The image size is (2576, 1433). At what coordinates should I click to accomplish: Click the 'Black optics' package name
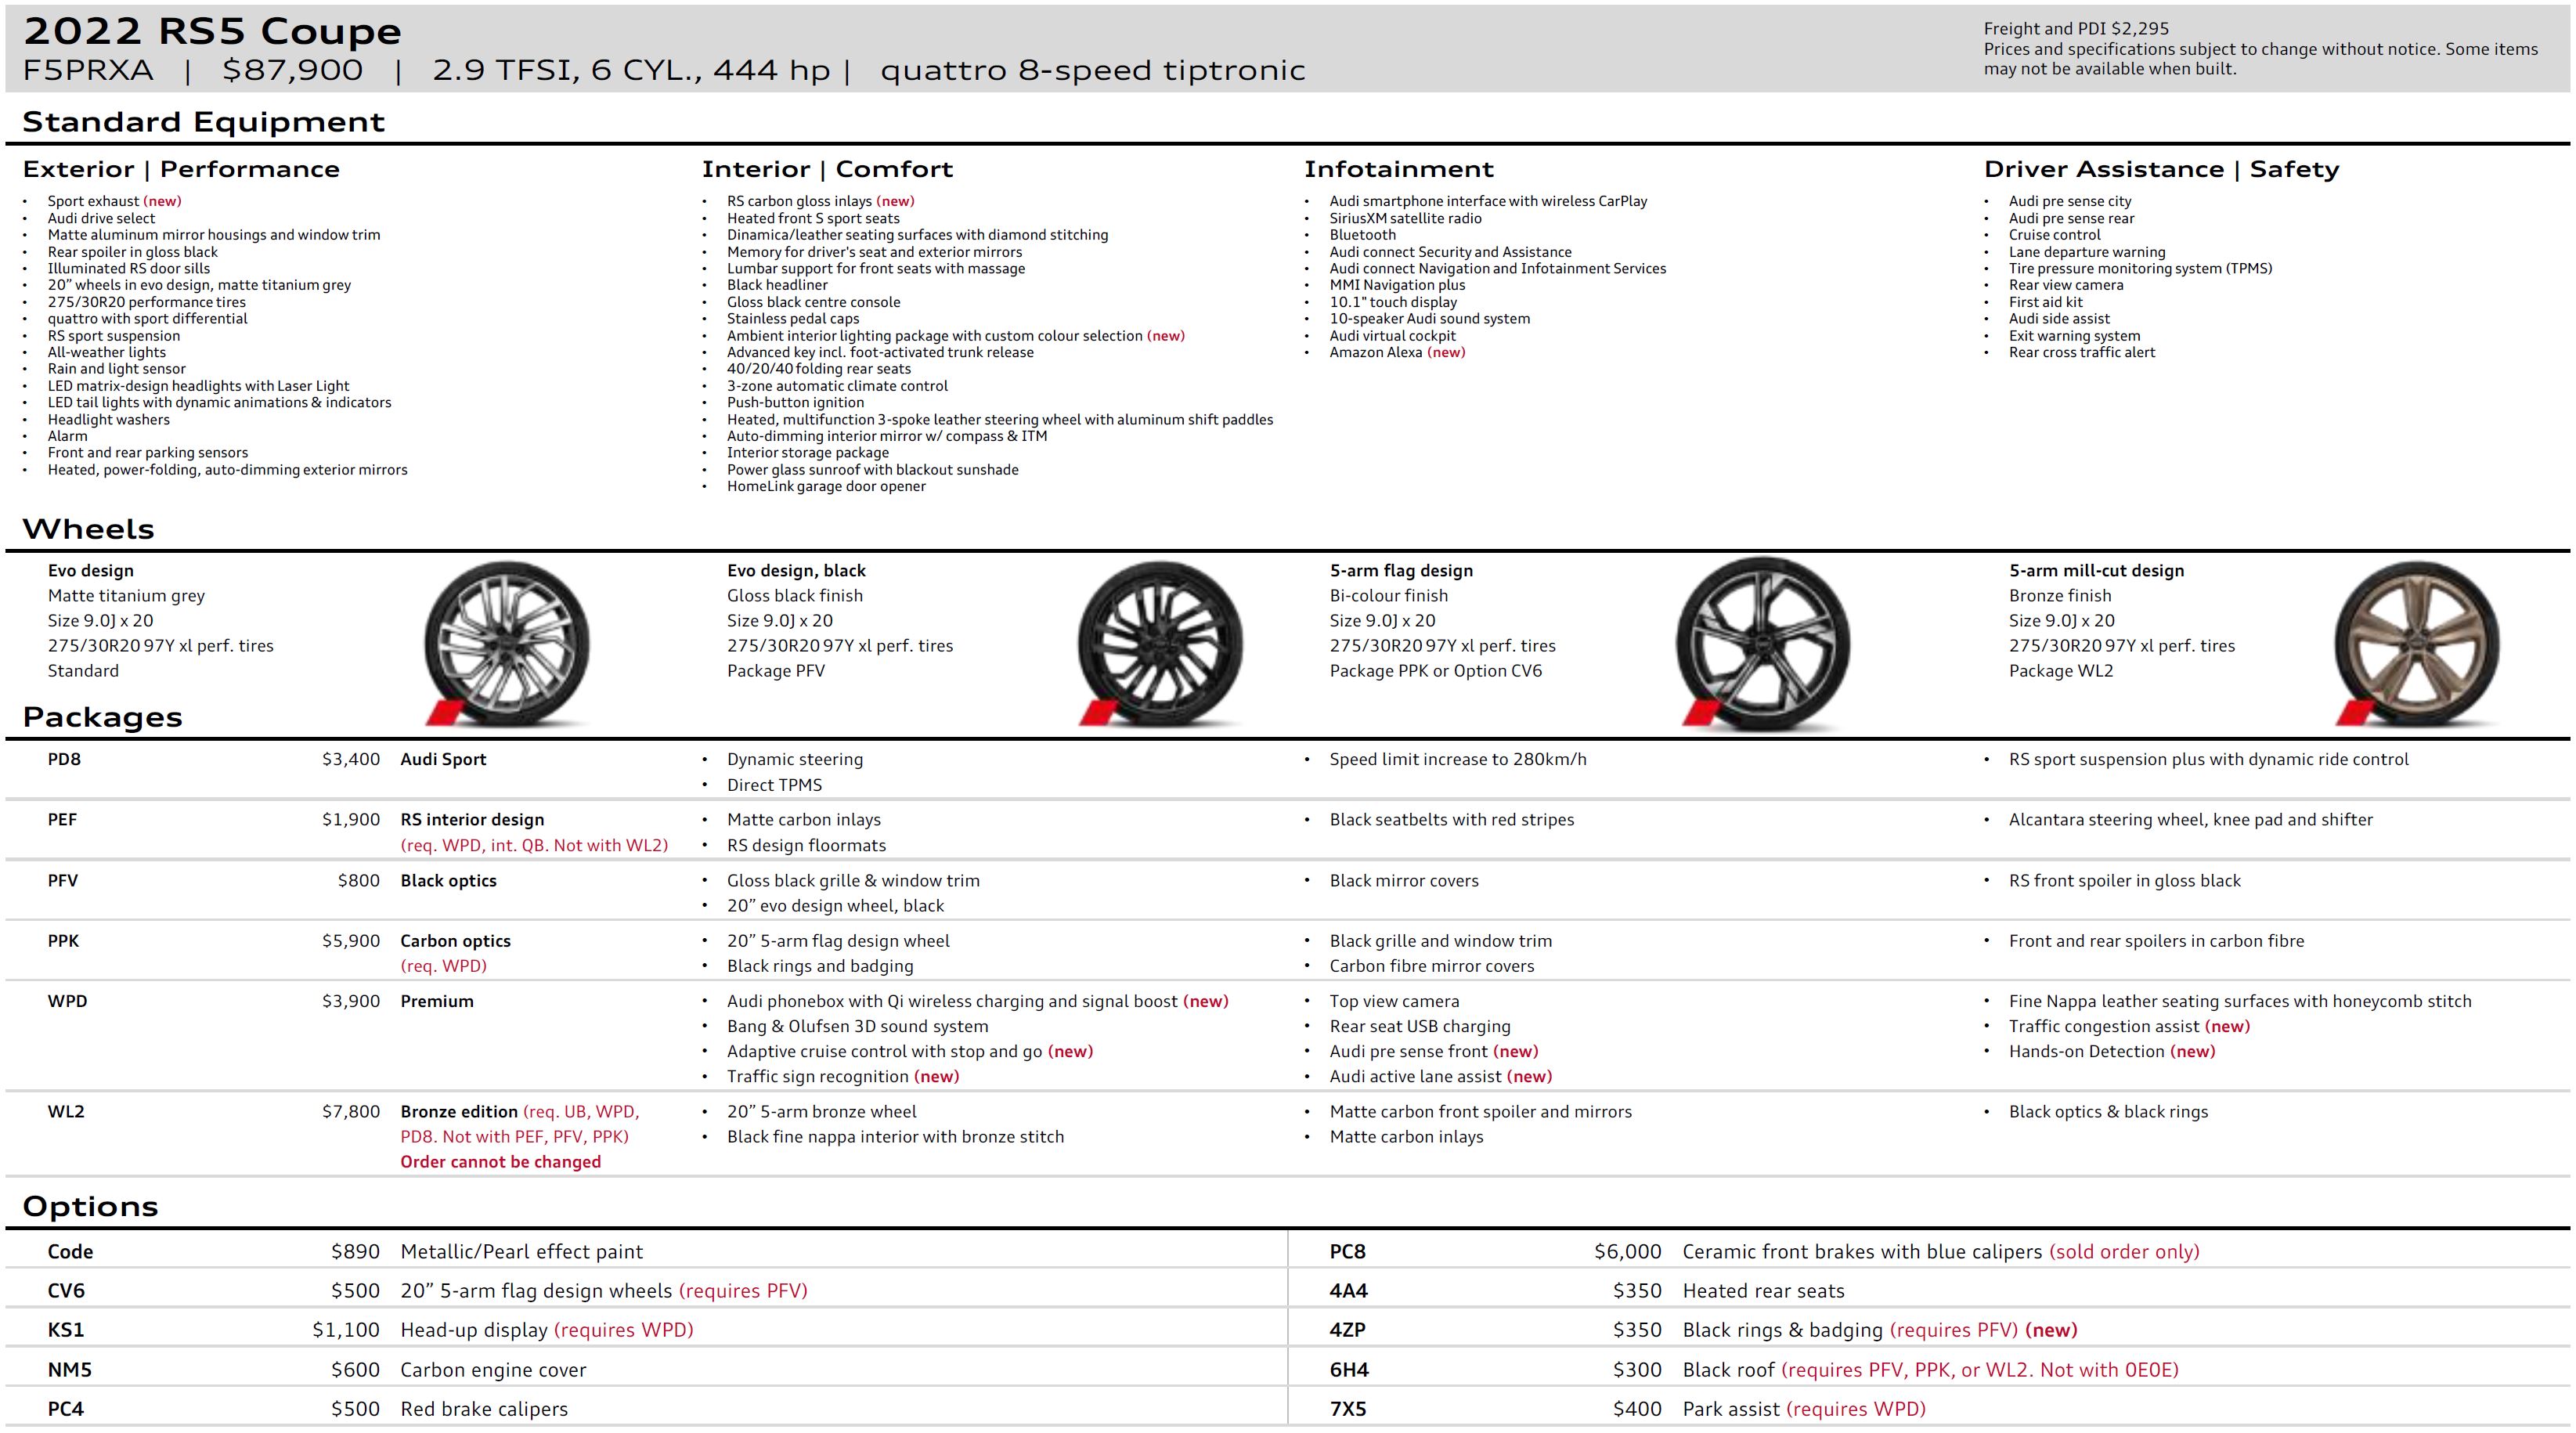(x=448, y=880)
